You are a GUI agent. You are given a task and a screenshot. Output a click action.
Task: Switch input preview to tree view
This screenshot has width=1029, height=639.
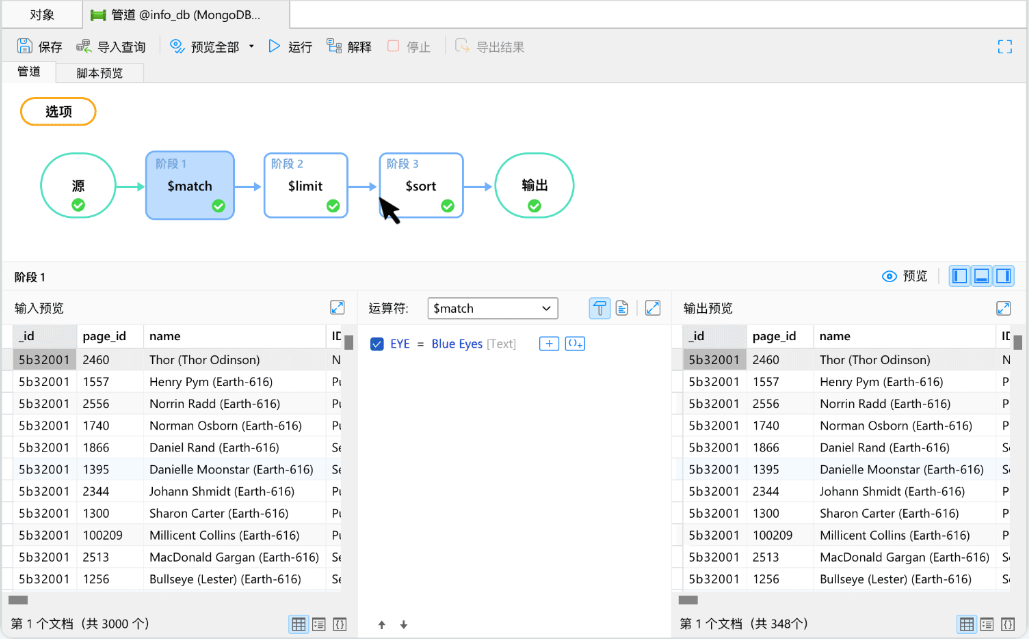pyautogui.click(x=319, y=625)
